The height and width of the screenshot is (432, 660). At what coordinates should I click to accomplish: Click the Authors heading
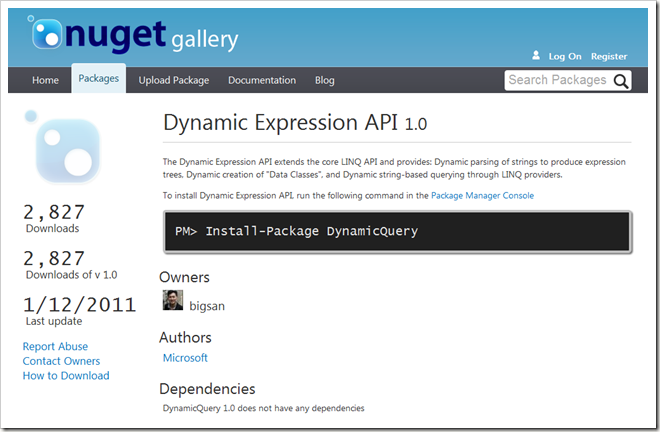point(185,338)
